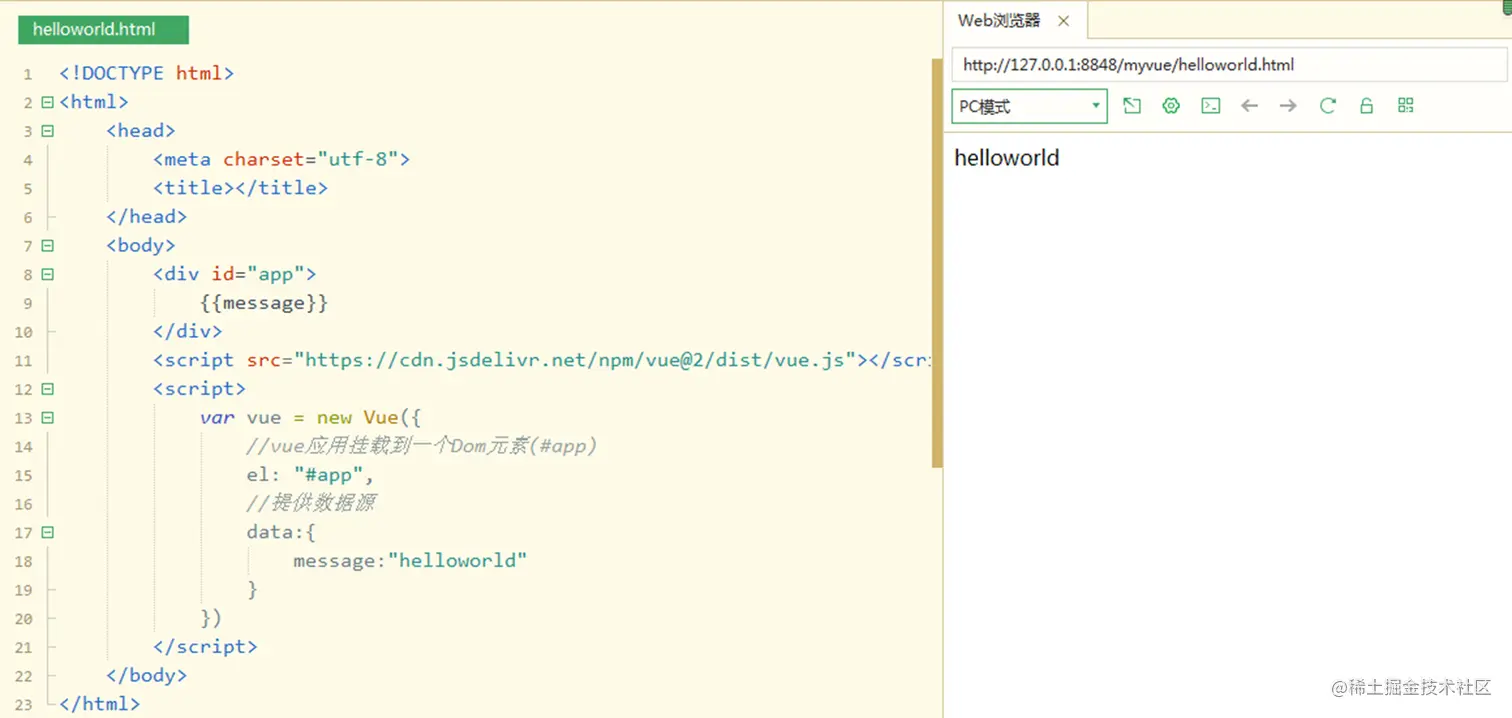Collapse the div app block at line 8

tap(47, 274)
